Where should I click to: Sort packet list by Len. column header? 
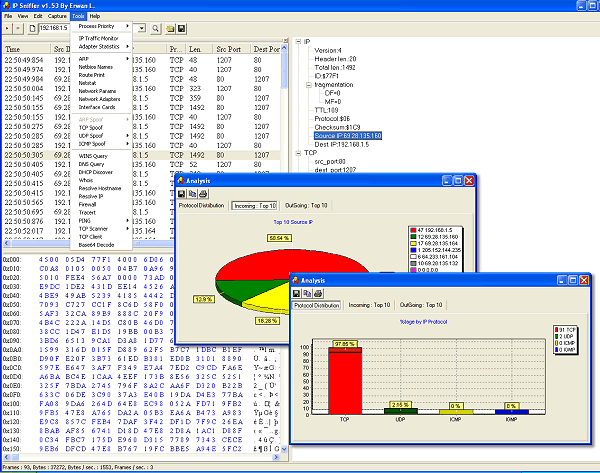click(199, 49)
